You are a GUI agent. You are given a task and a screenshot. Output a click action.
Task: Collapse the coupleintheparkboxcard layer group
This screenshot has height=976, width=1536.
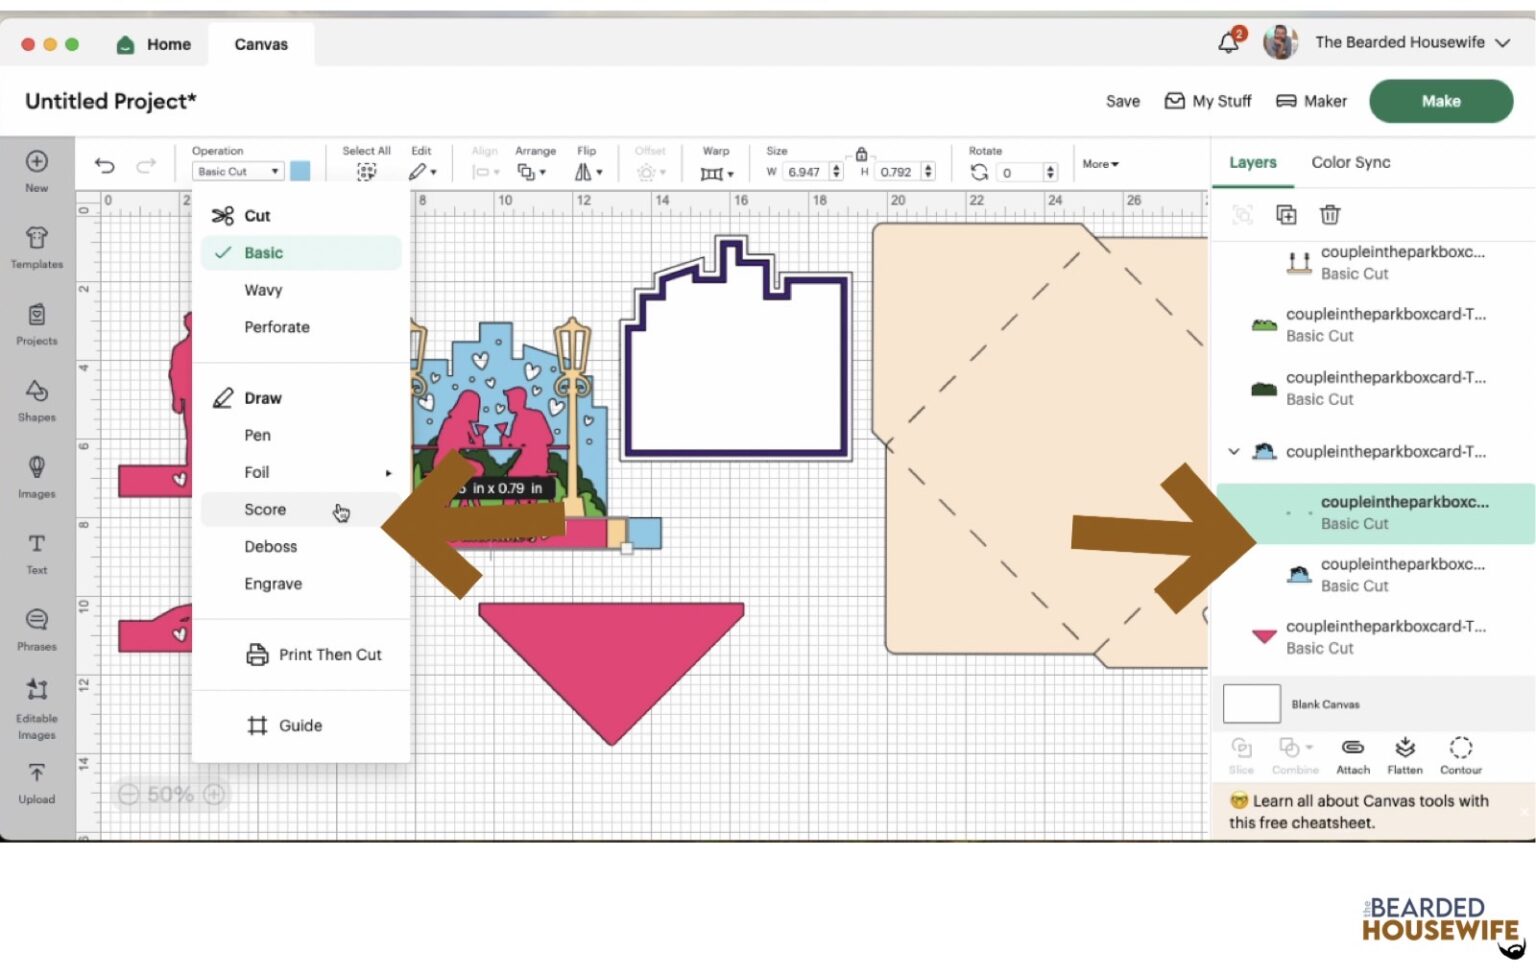pos(1234,452)
